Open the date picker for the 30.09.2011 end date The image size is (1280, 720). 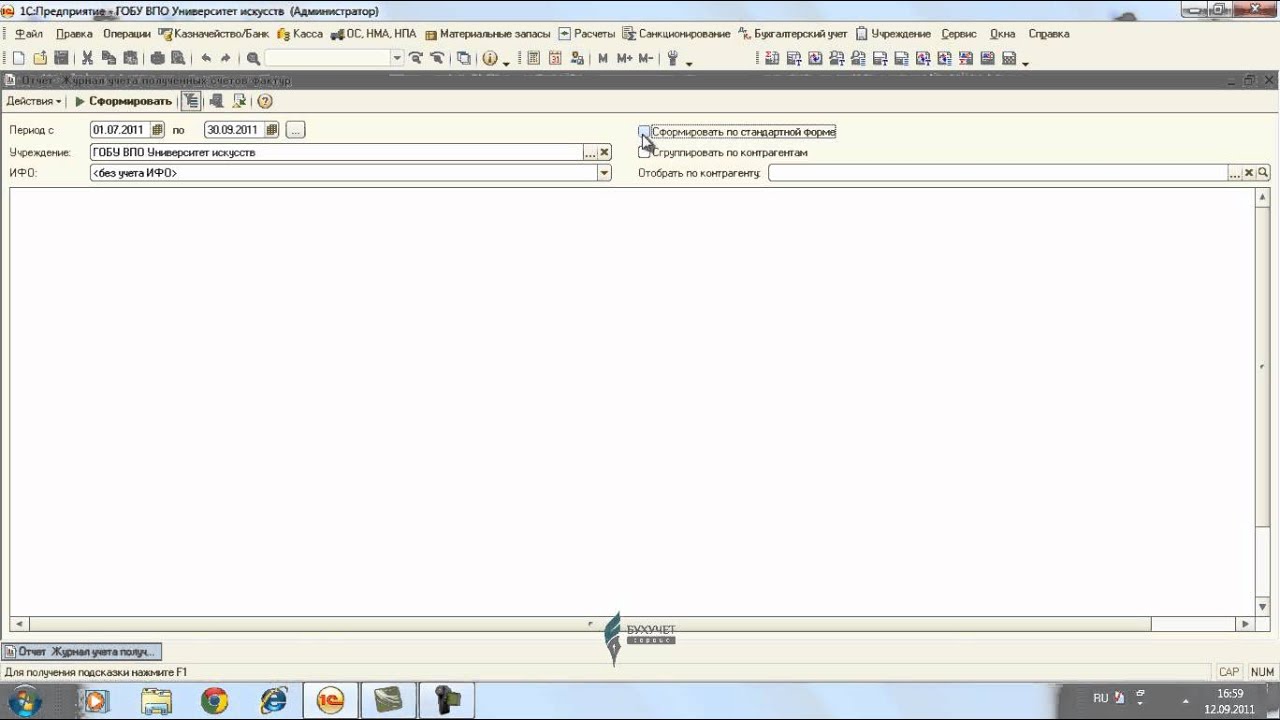tap(272, 130)
